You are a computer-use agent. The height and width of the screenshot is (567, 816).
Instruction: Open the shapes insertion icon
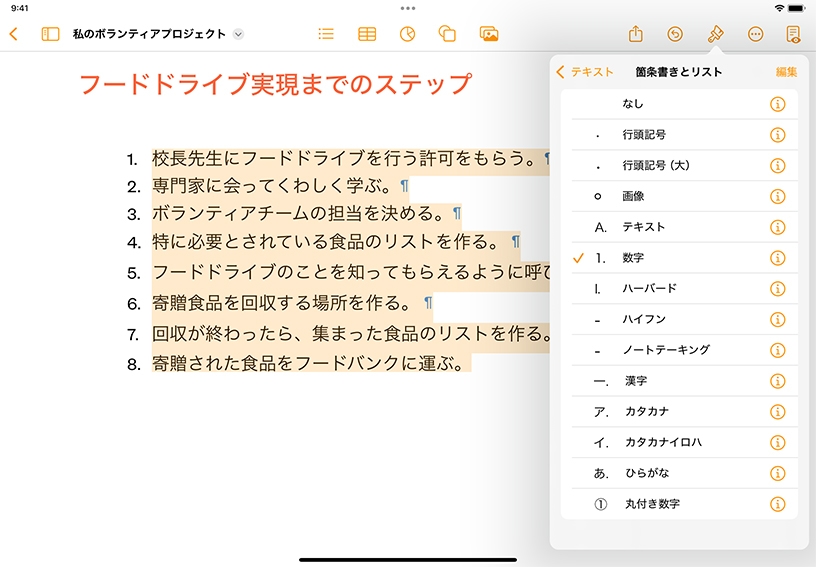point(447,34)
